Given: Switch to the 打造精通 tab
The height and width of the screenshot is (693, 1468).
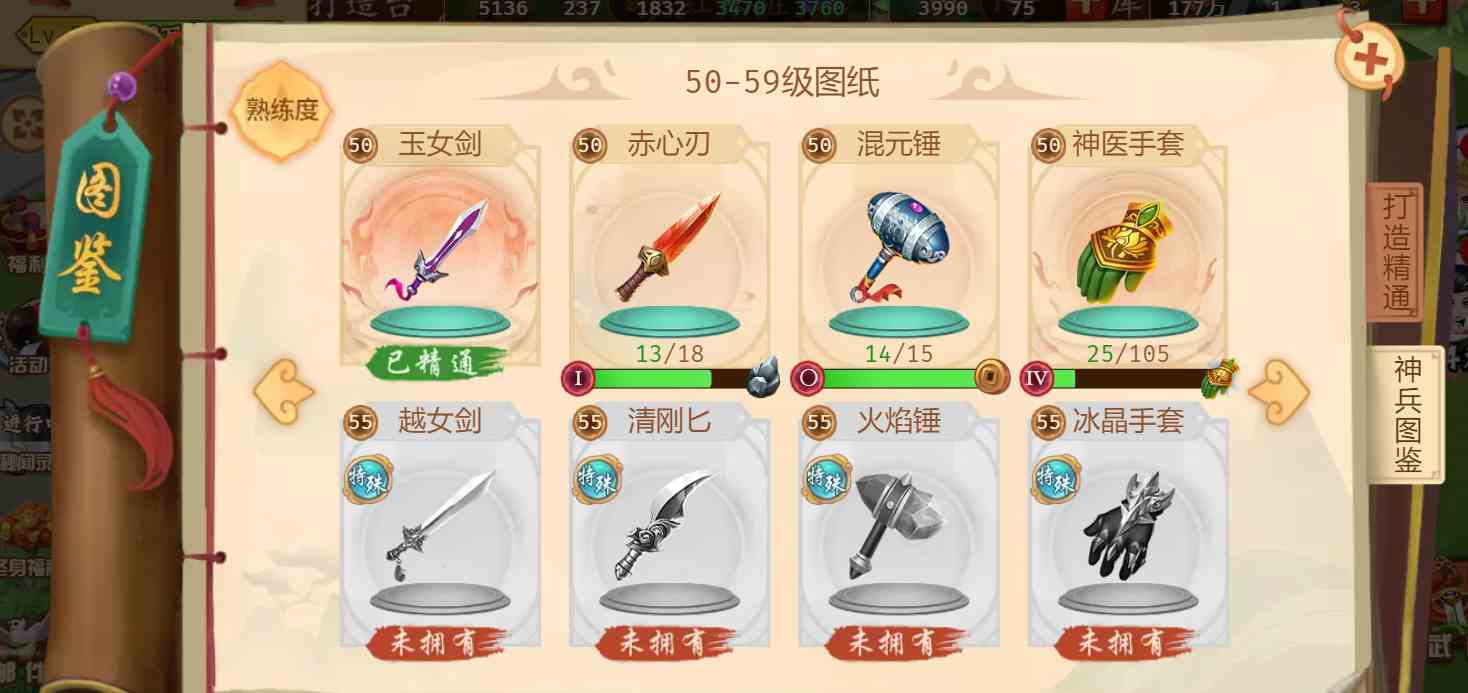Looking at the screenshot, I should coord(1395,251).
